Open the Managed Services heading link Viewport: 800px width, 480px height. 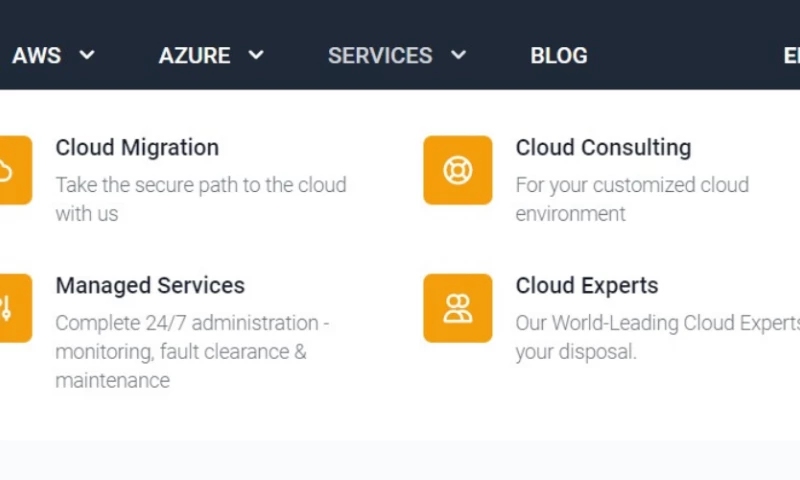150,285
